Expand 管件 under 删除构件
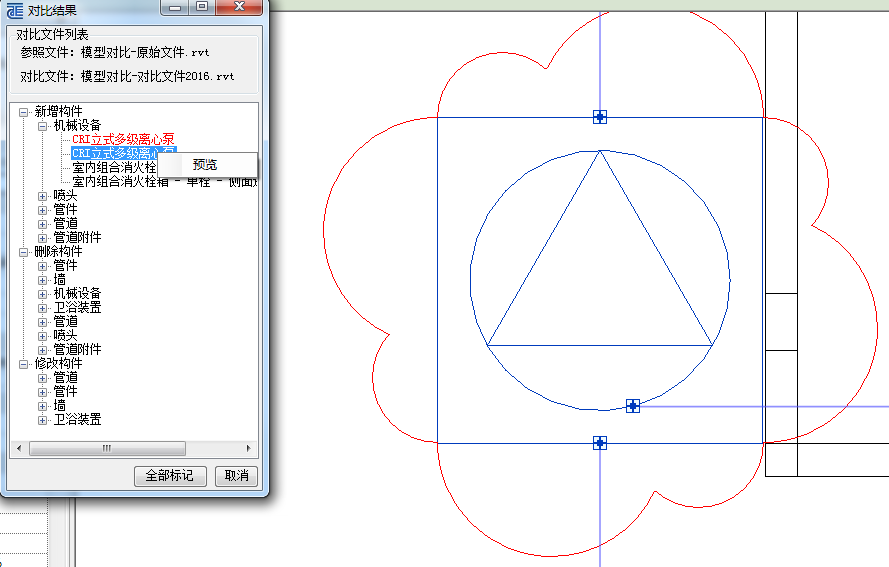 point(43,266)
